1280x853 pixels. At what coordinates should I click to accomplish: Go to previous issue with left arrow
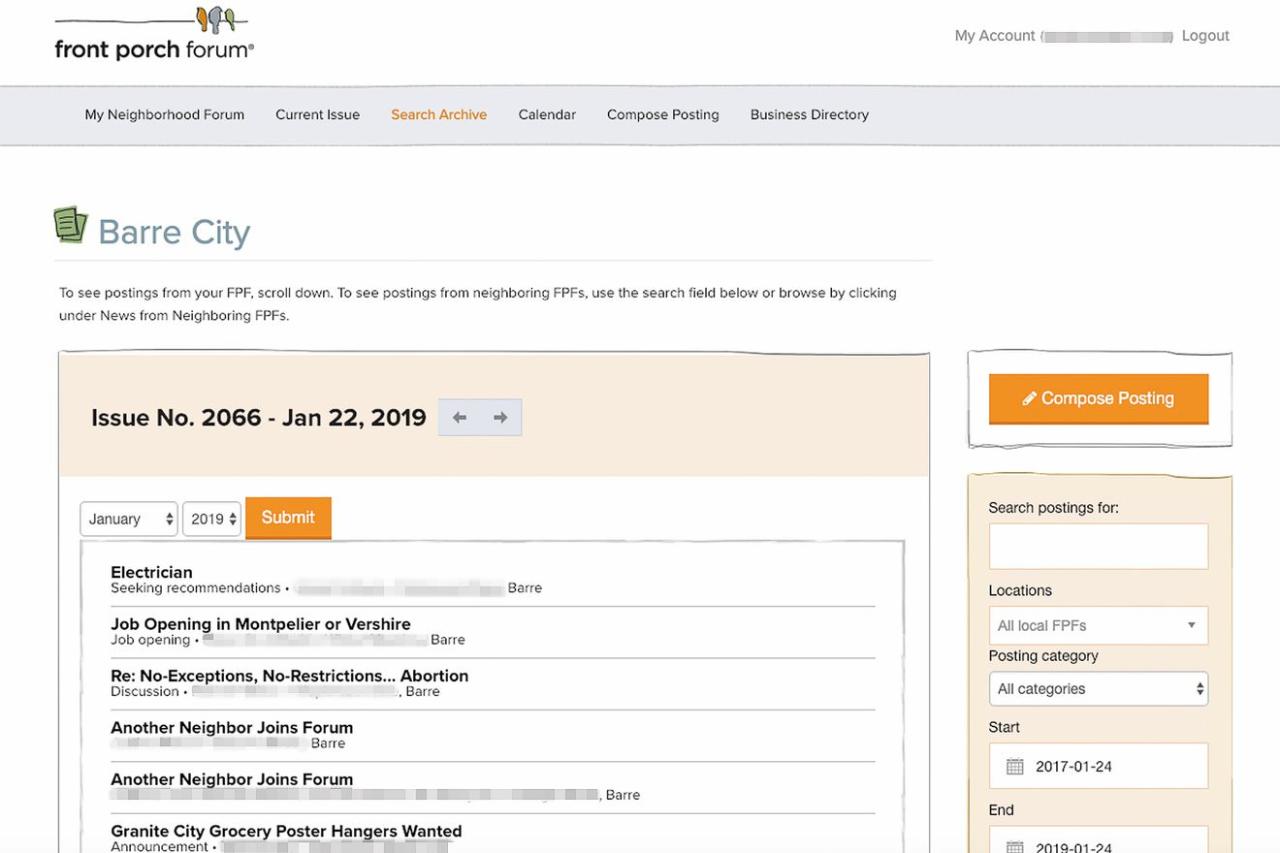(459, 418)
